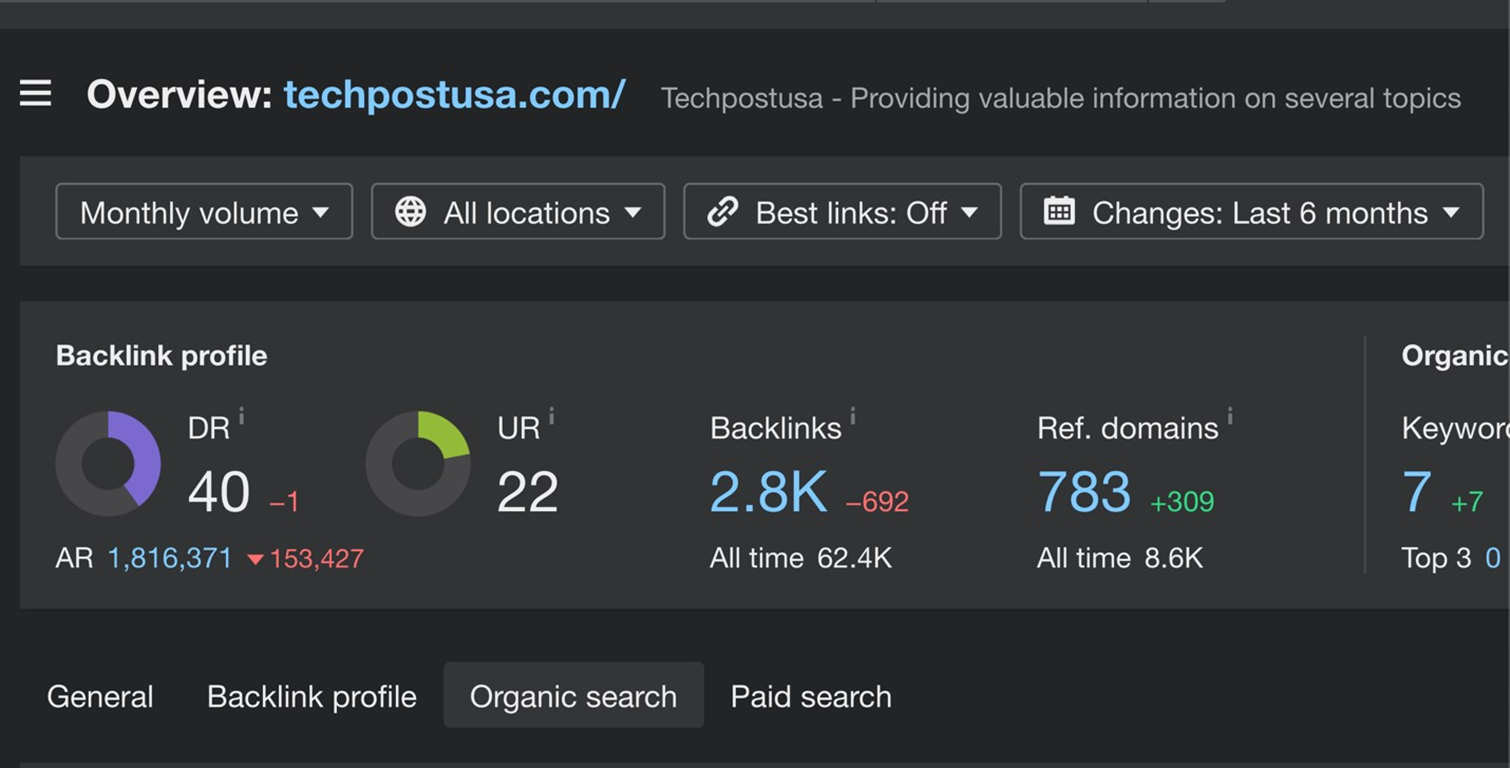Click the Backlink profile section heading
Image resolution: width=1510 pixels, height=768 pixels.
[162, 356]
